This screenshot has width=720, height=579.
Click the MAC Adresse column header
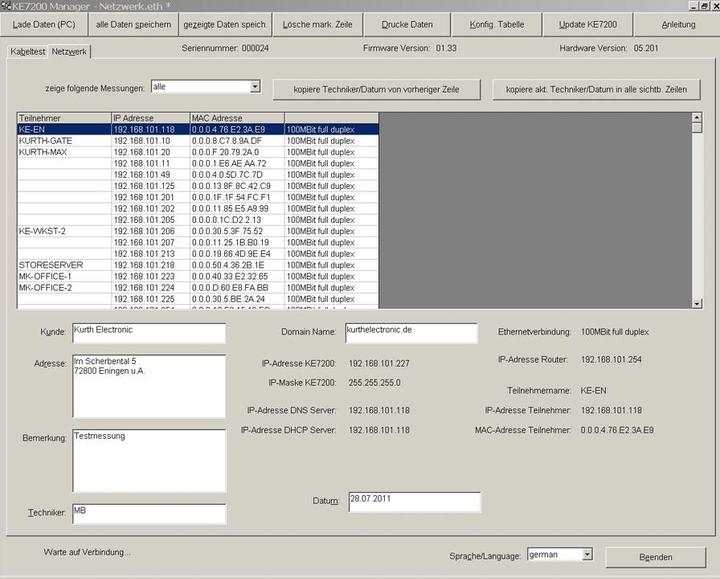[237, 118]
